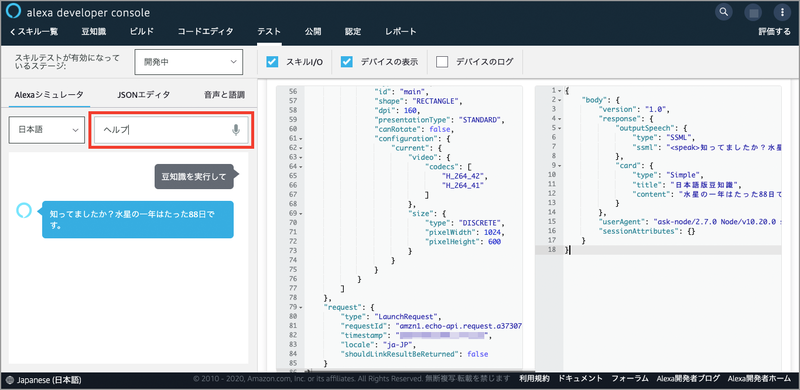Open search via magnifier icon
Screen dimensions: 800x390
(724, 12)
